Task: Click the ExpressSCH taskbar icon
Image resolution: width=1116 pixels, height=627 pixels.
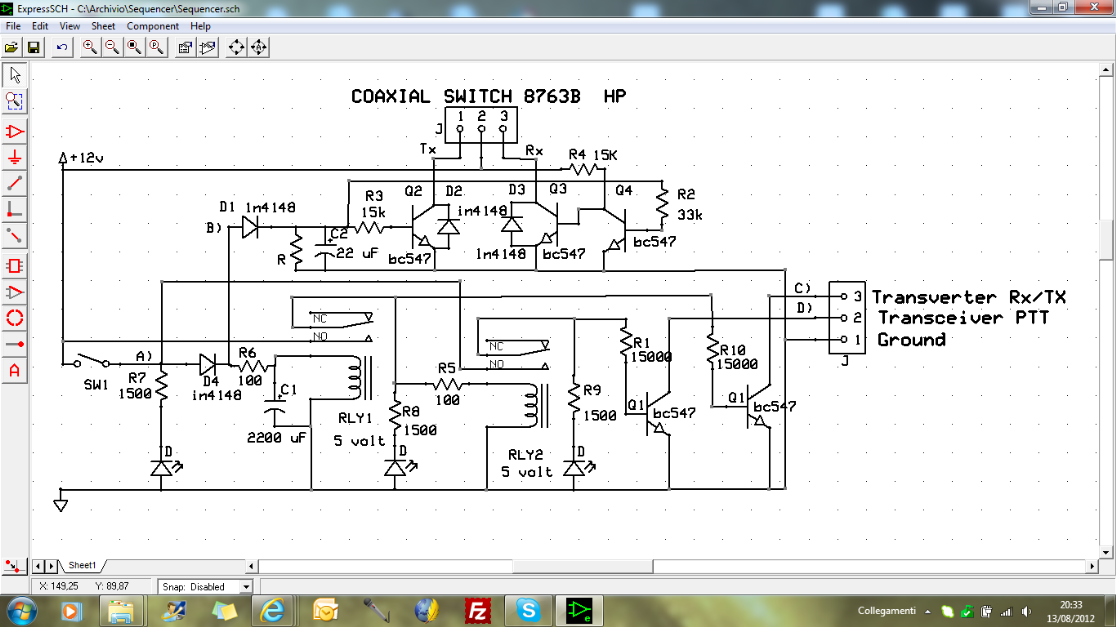Action: coord(579,611)
